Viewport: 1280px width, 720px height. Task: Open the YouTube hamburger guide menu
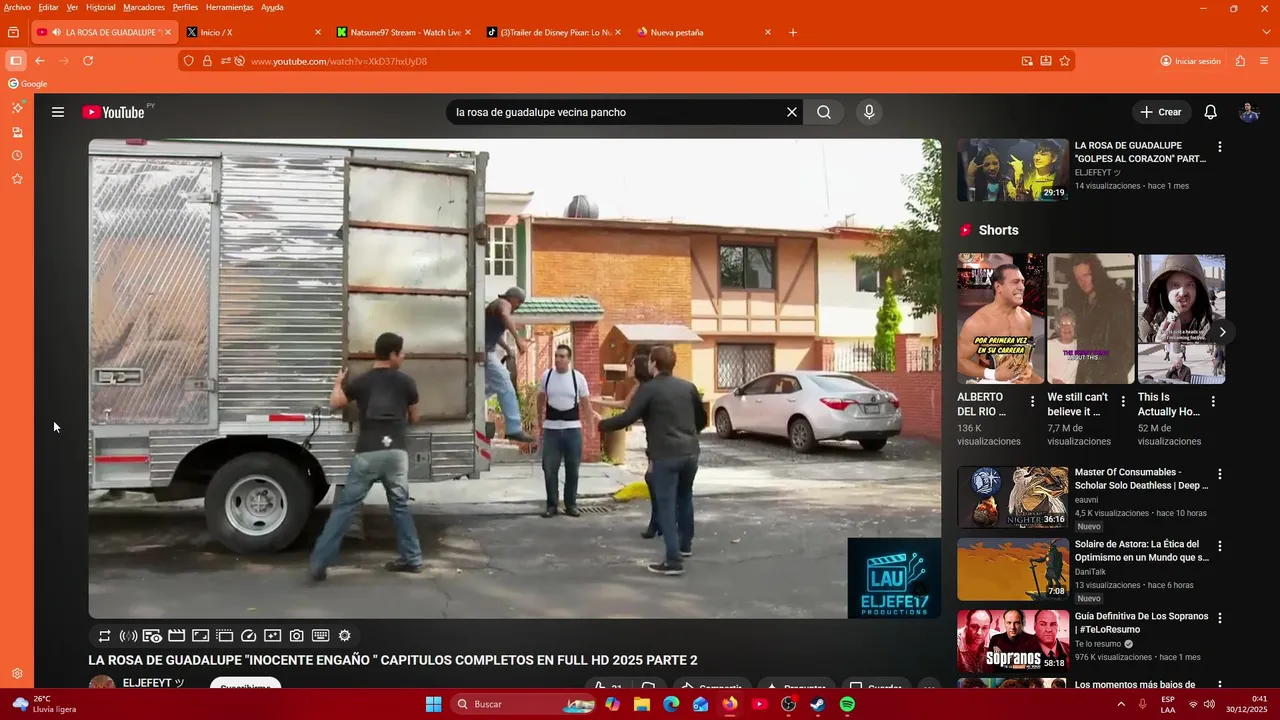click(x=58, y=112)
